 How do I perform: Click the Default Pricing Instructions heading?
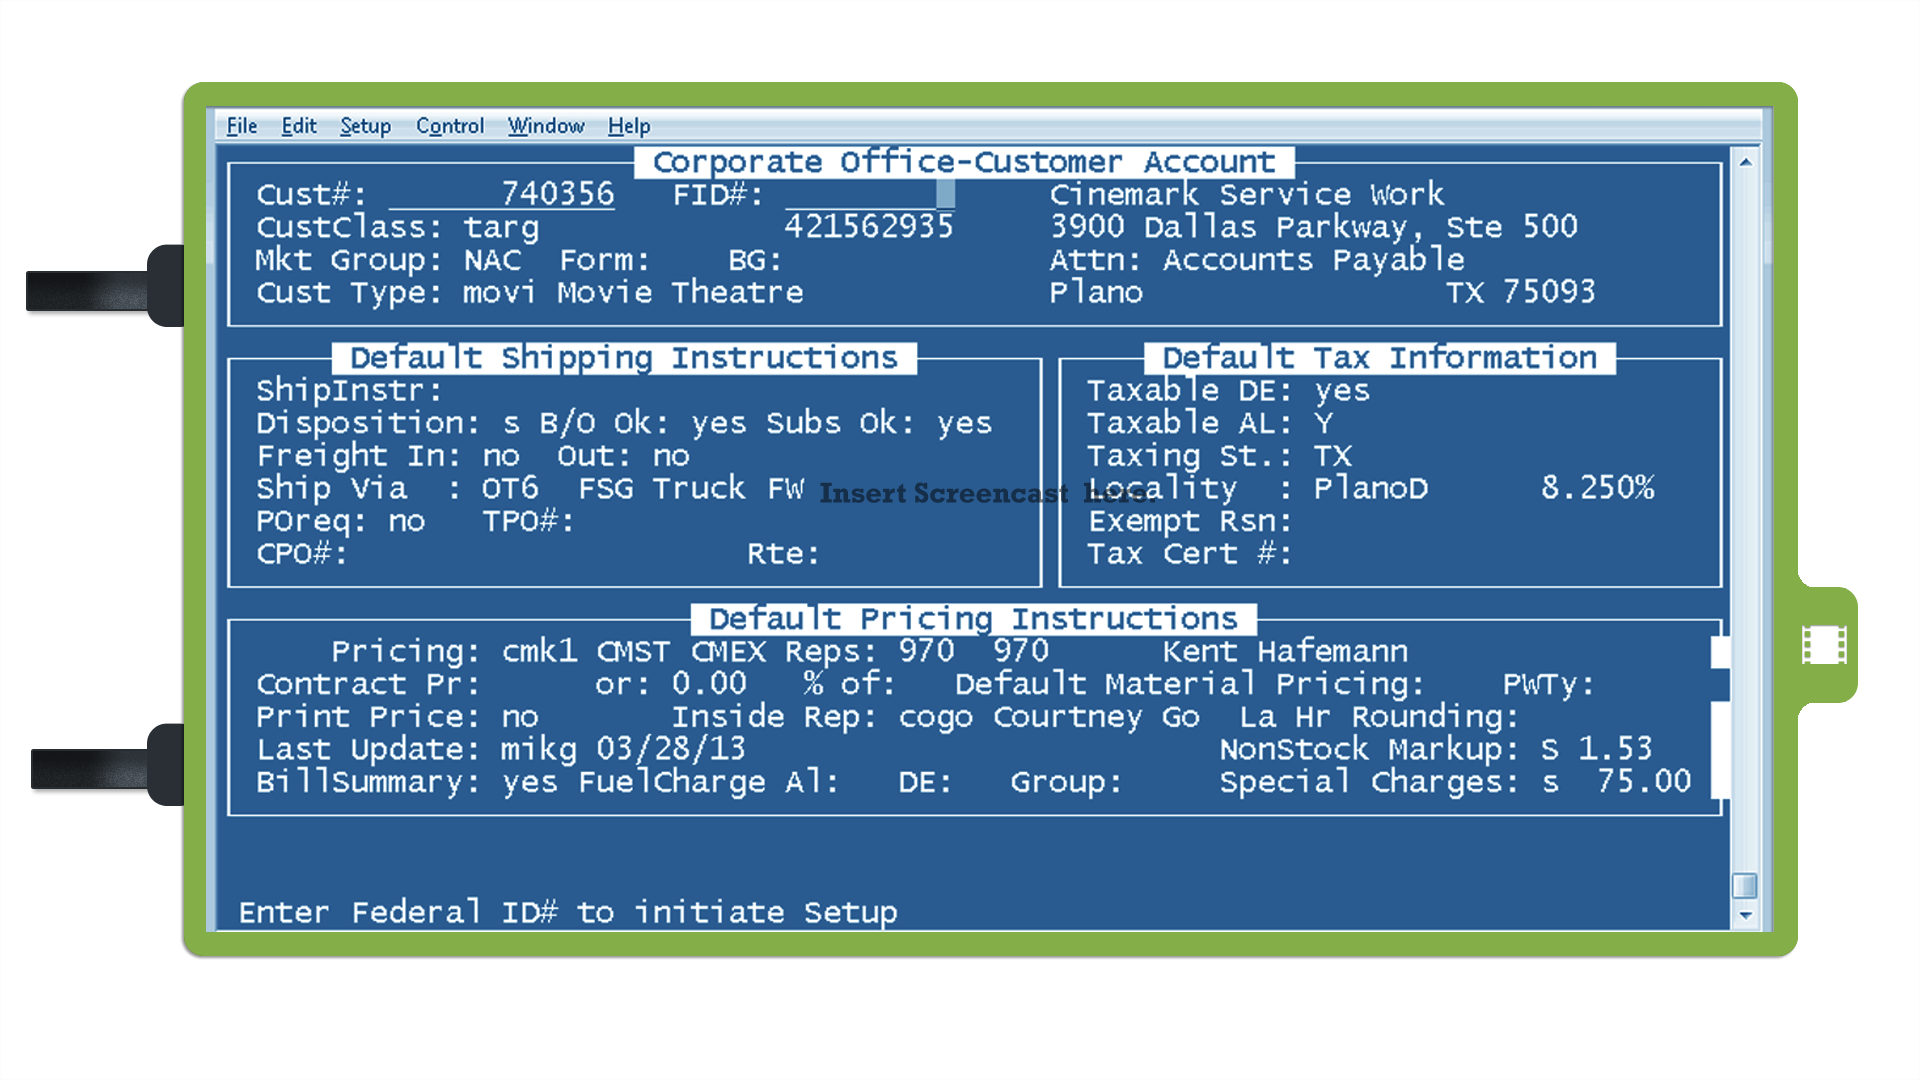[974, 619]
